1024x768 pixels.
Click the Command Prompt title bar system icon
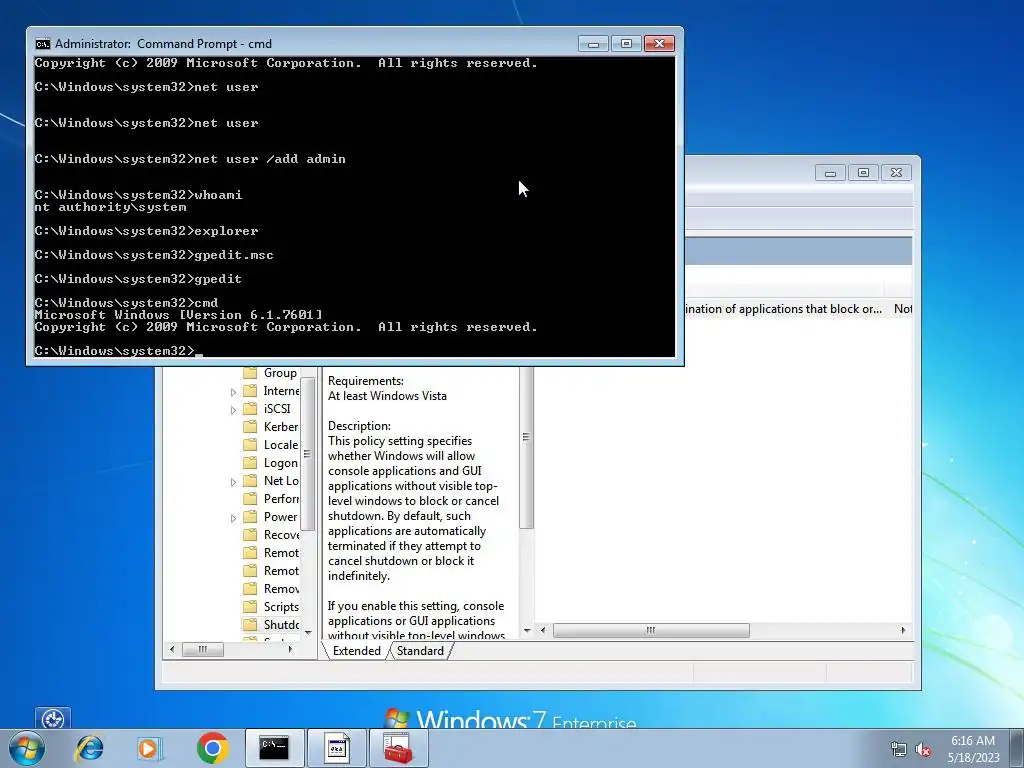pyautogui.click(x=42, y=44)
